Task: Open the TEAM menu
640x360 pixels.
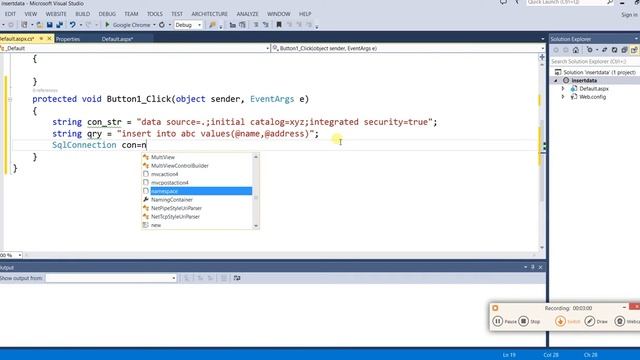Action: pos(131,14)
